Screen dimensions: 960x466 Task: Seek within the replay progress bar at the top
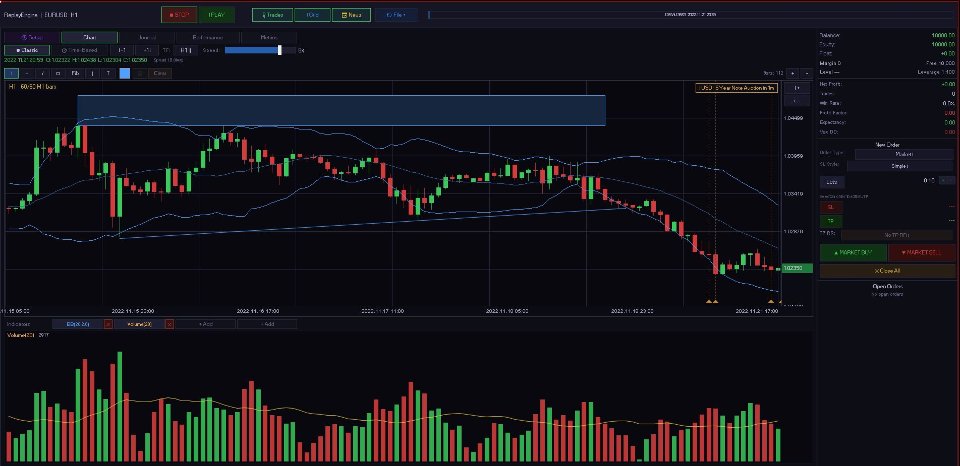pos(690,14)
